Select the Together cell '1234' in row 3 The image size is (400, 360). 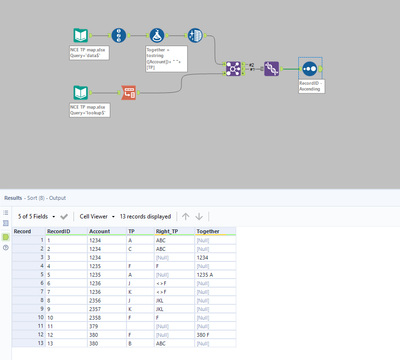click(215, 257)
